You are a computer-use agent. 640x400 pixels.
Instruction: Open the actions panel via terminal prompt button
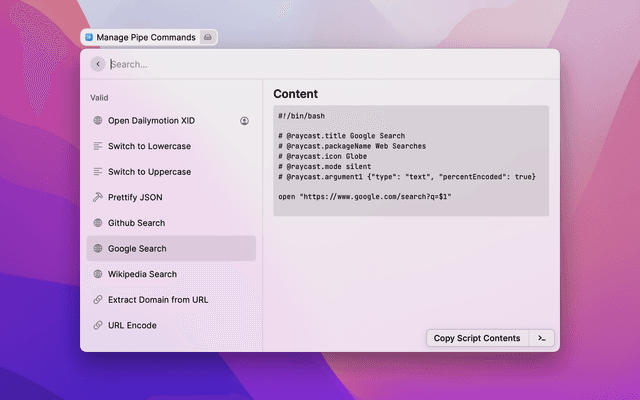541,338
